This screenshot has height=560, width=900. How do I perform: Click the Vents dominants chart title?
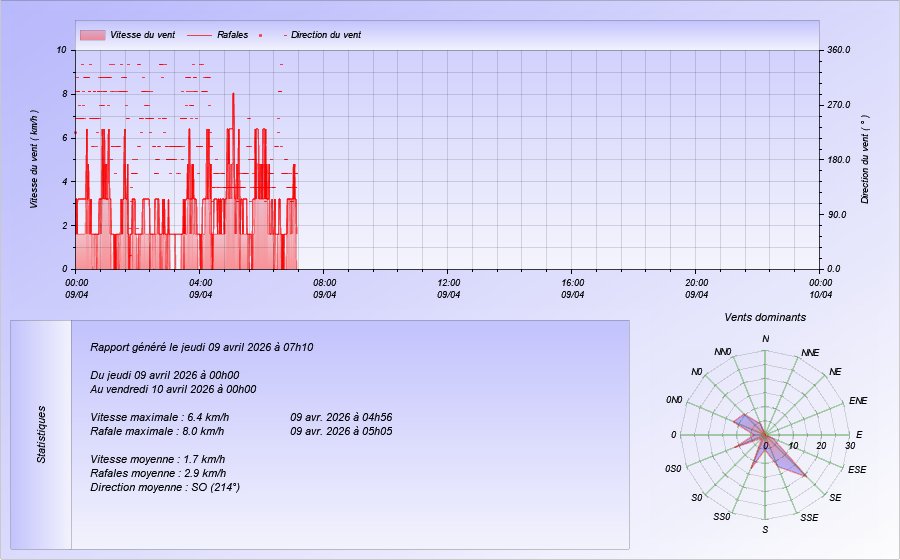tap(765, 317)
